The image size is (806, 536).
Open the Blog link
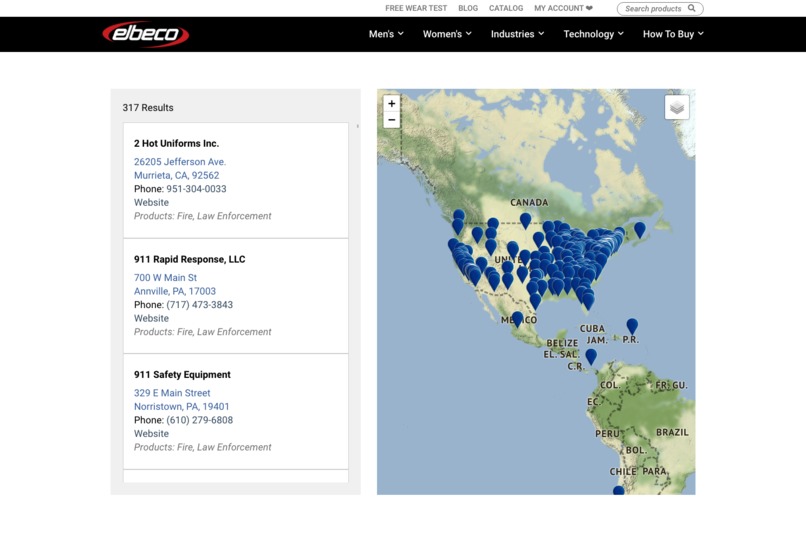468,8
